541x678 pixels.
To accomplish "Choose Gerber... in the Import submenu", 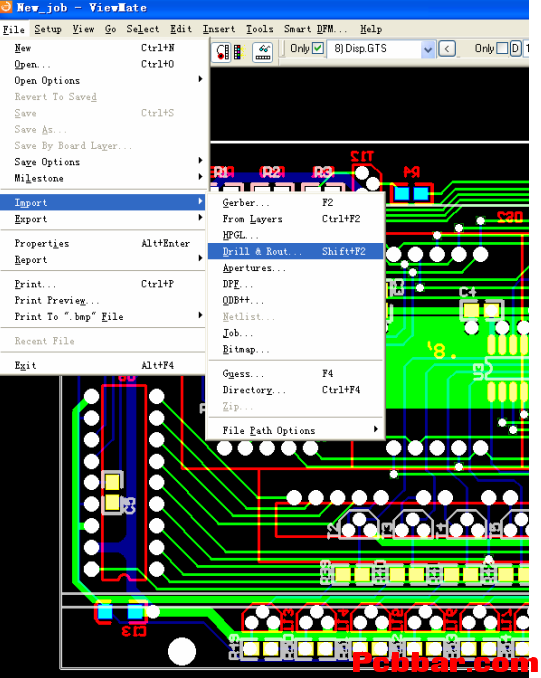I will [296, 202].
